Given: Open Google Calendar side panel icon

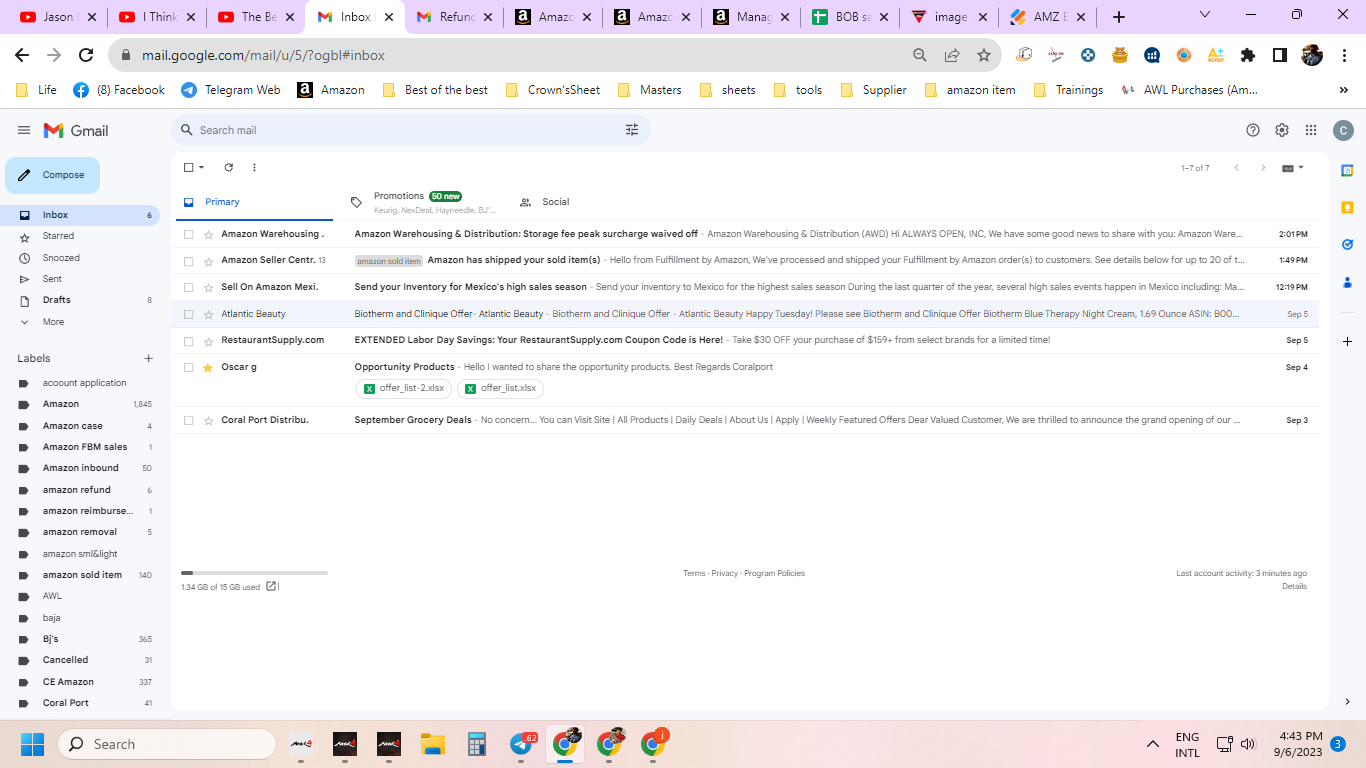Looking at the screenshot, I should pos(1347,170).
